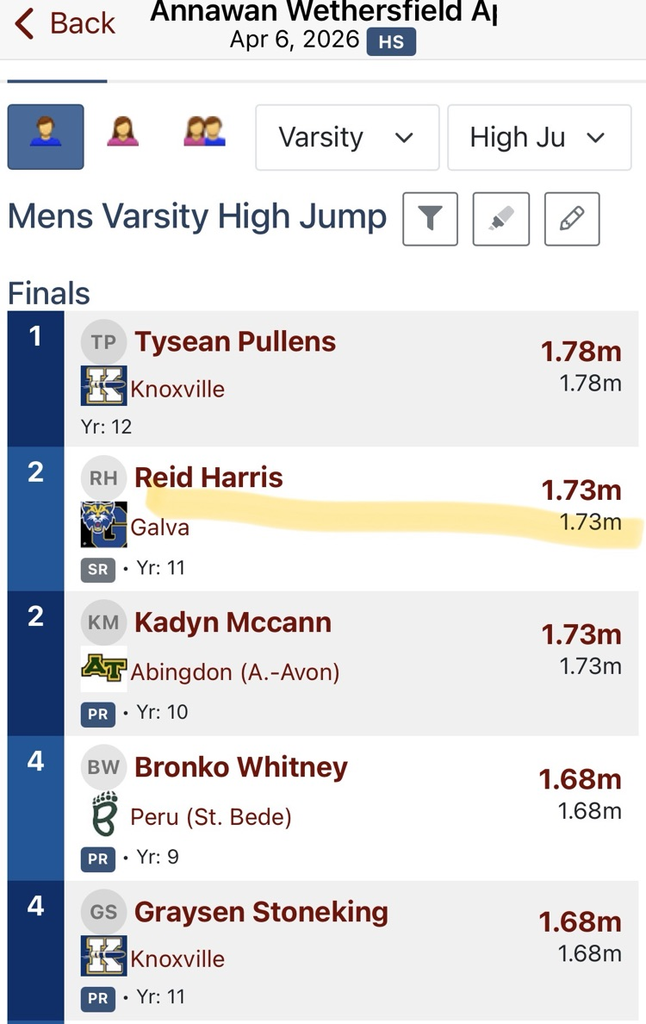Tap Abingdon (A.-Avon) team logo
The width and height of the screenshot is (646, 1024).
103,670
